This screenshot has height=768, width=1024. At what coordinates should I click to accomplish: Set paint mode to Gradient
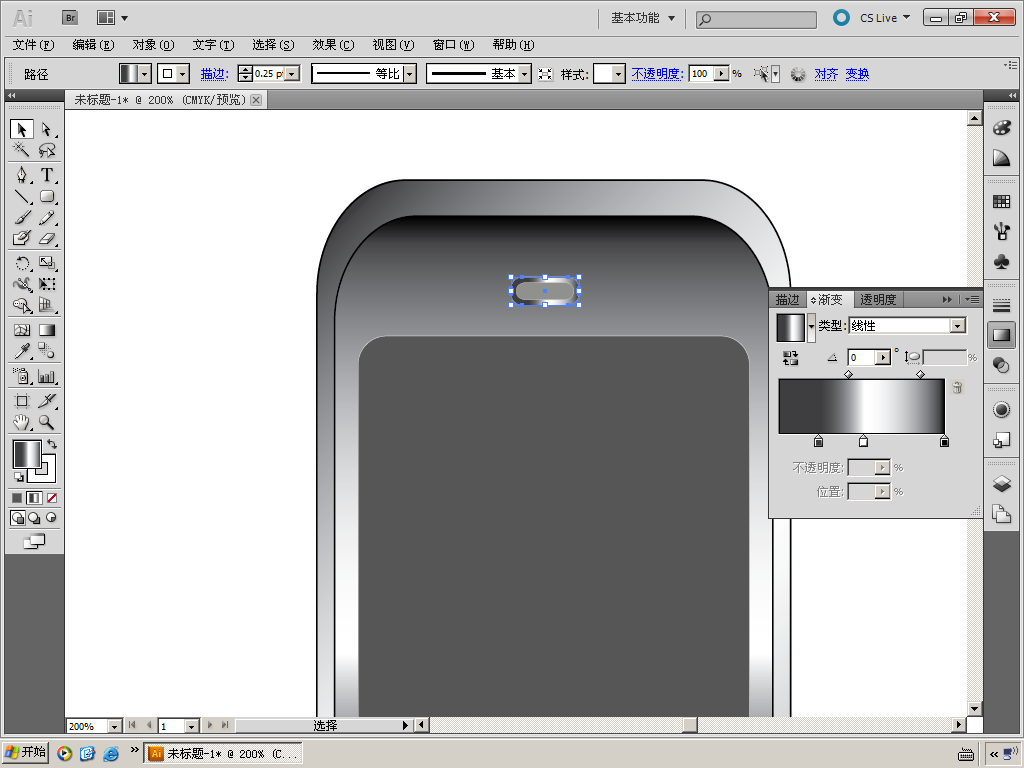click(x=34, y=498)
